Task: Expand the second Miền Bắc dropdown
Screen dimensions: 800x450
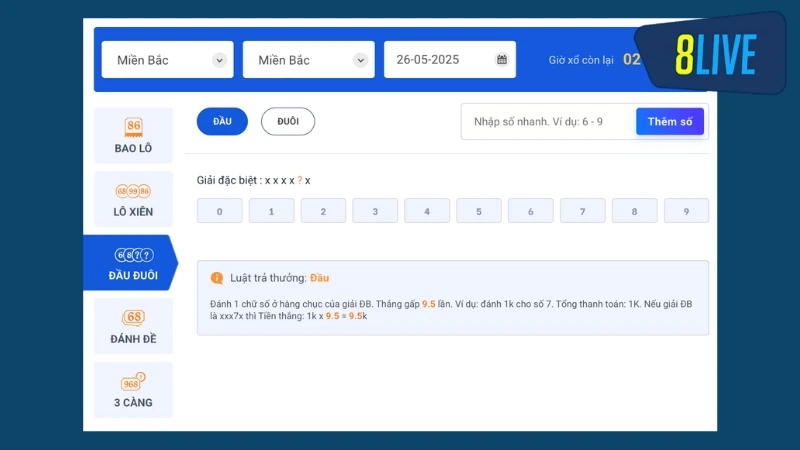Action: (308, 60)
